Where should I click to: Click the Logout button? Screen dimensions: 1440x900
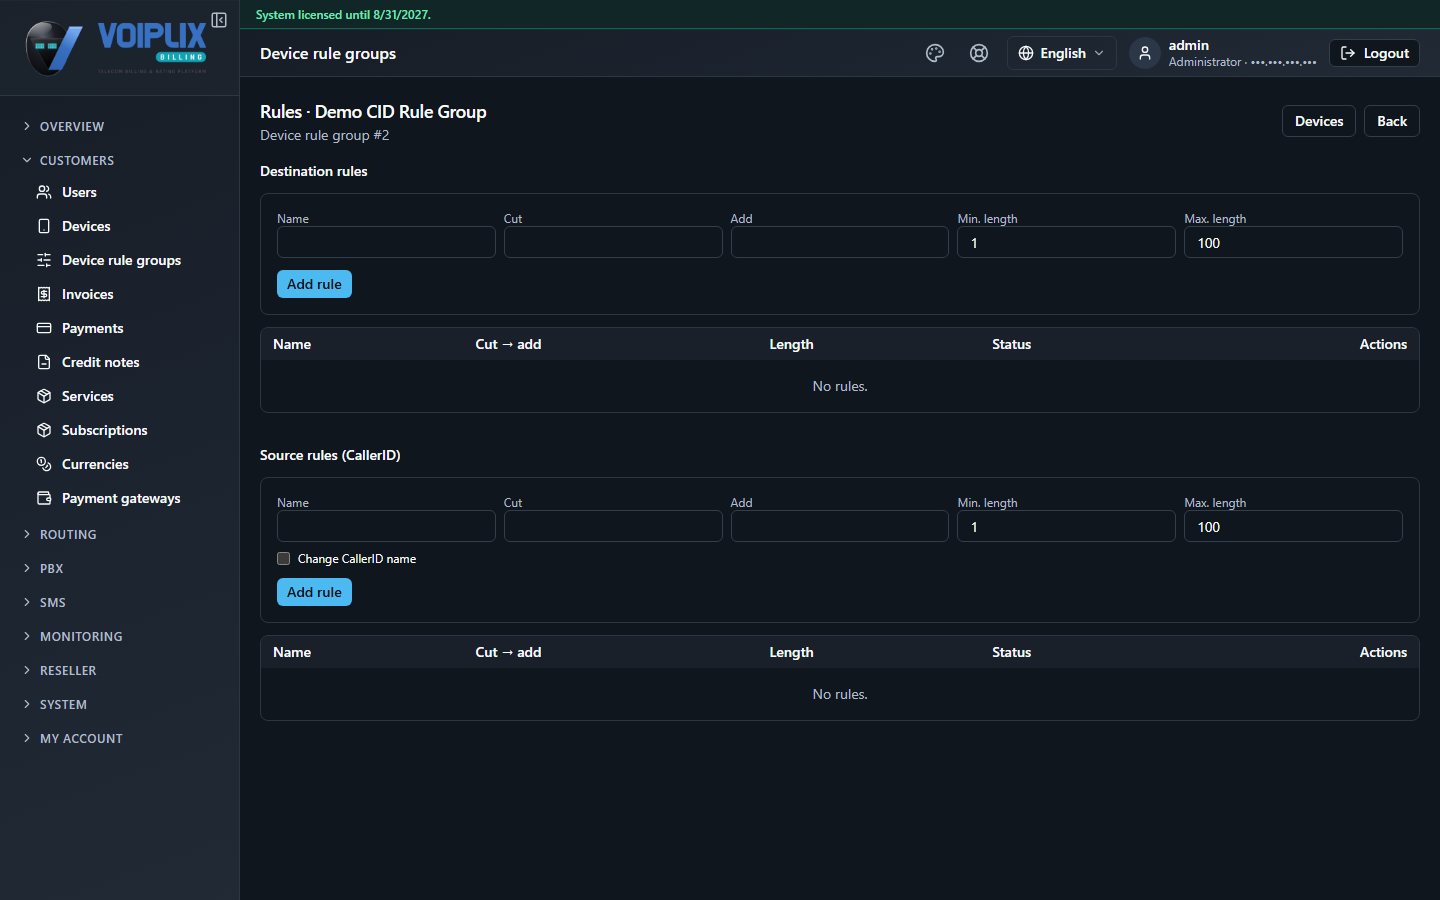point(1374,53)
